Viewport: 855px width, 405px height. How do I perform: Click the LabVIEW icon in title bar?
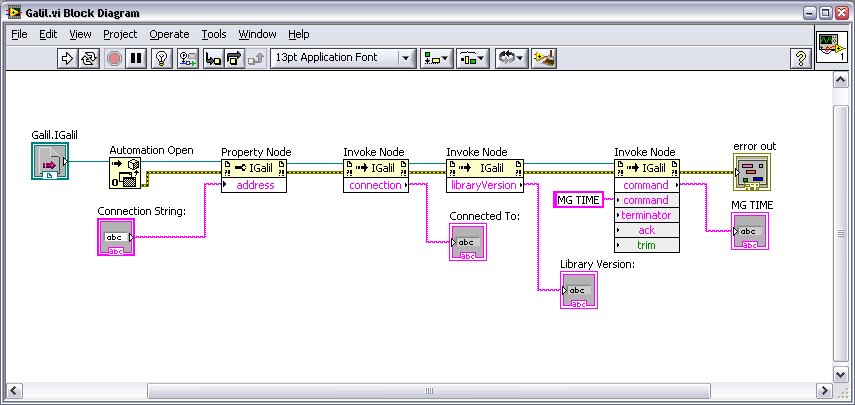[13, 13]
